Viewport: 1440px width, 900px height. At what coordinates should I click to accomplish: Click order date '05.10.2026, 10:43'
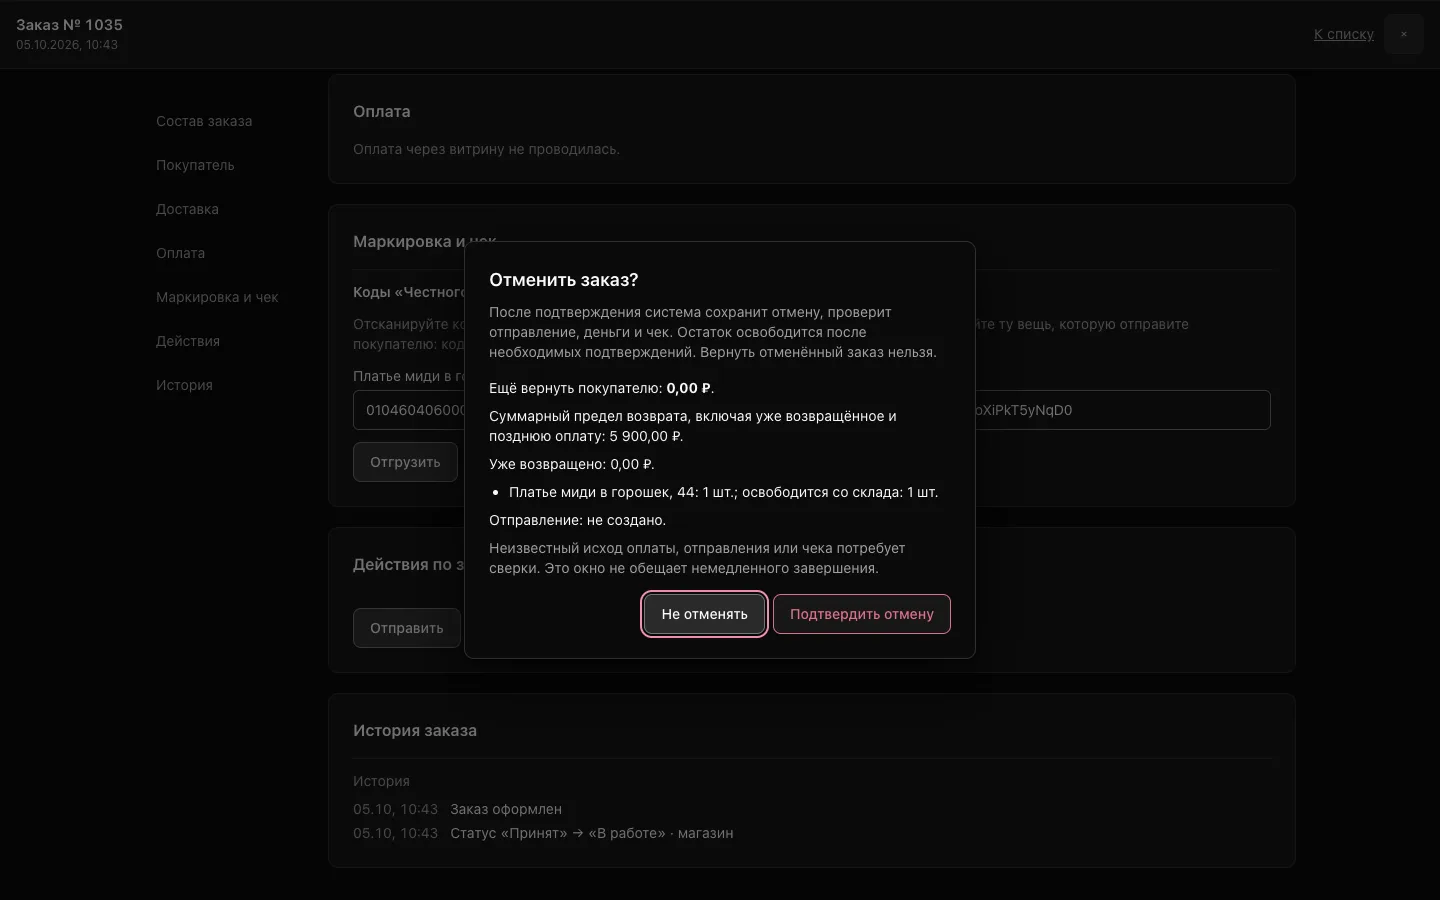pos(67,45)
